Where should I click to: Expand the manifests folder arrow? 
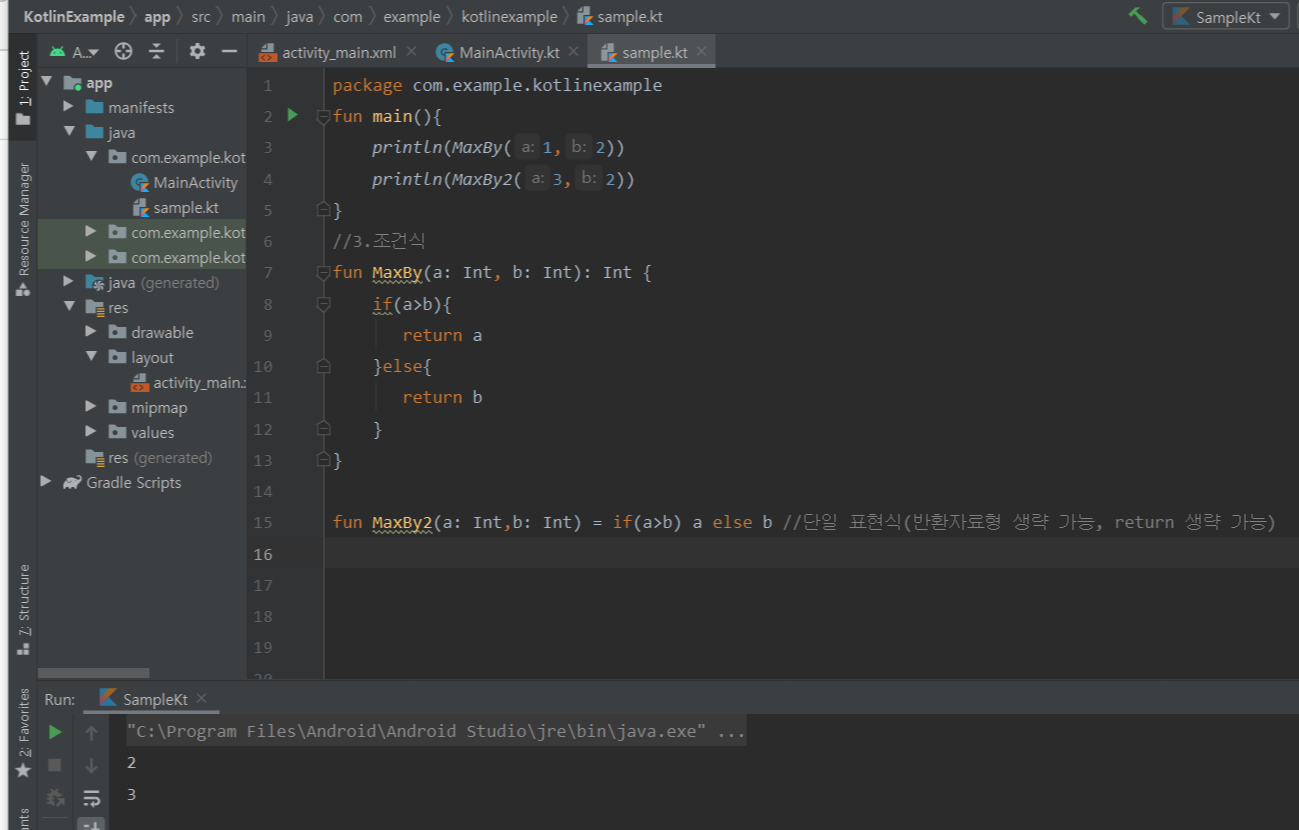click(x=68, y=107)
